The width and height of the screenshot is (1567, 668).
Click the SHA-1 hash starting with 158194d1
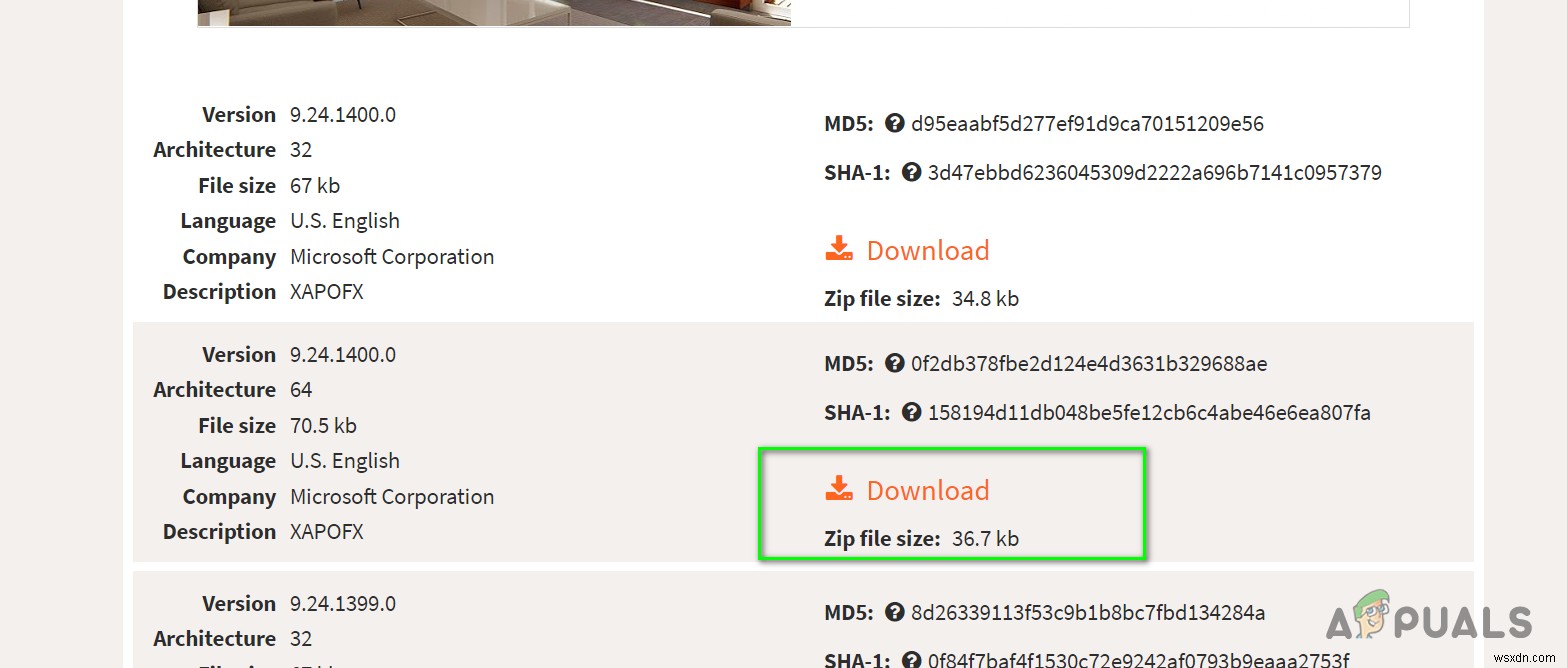pos(1149,412)
